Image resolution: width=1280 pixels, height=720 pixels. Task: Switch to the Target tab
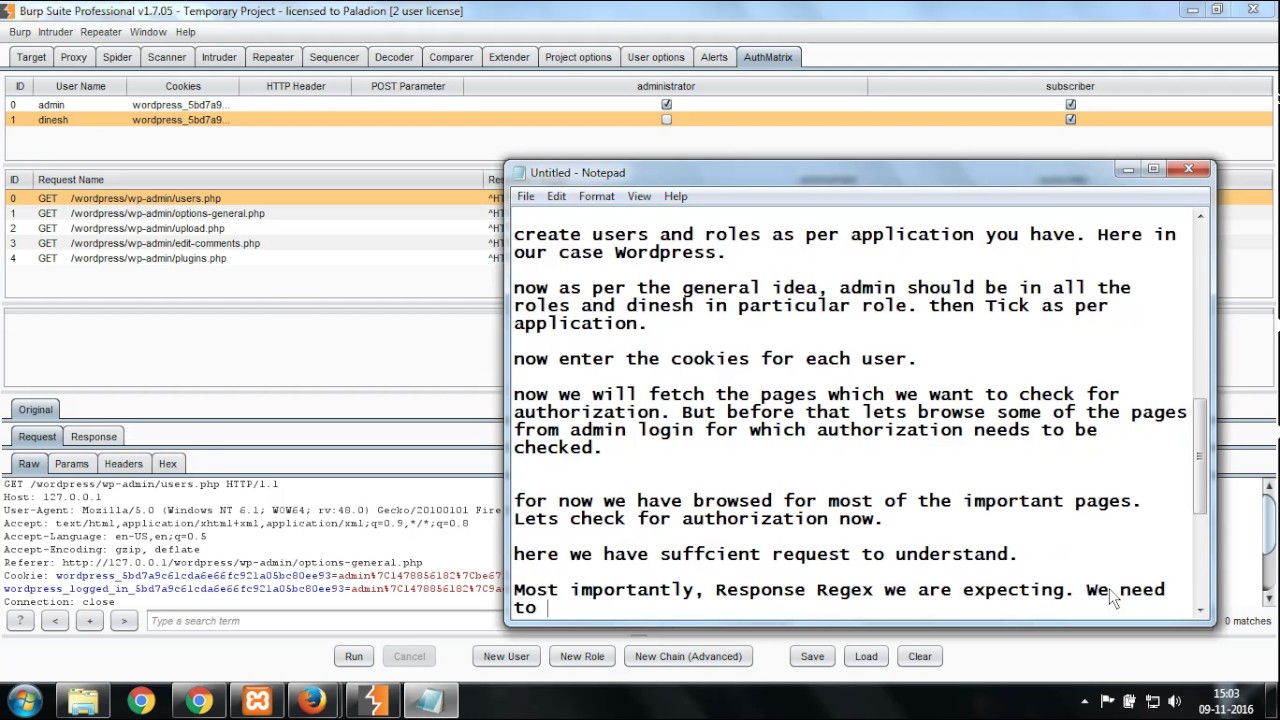tap(31, 57)
